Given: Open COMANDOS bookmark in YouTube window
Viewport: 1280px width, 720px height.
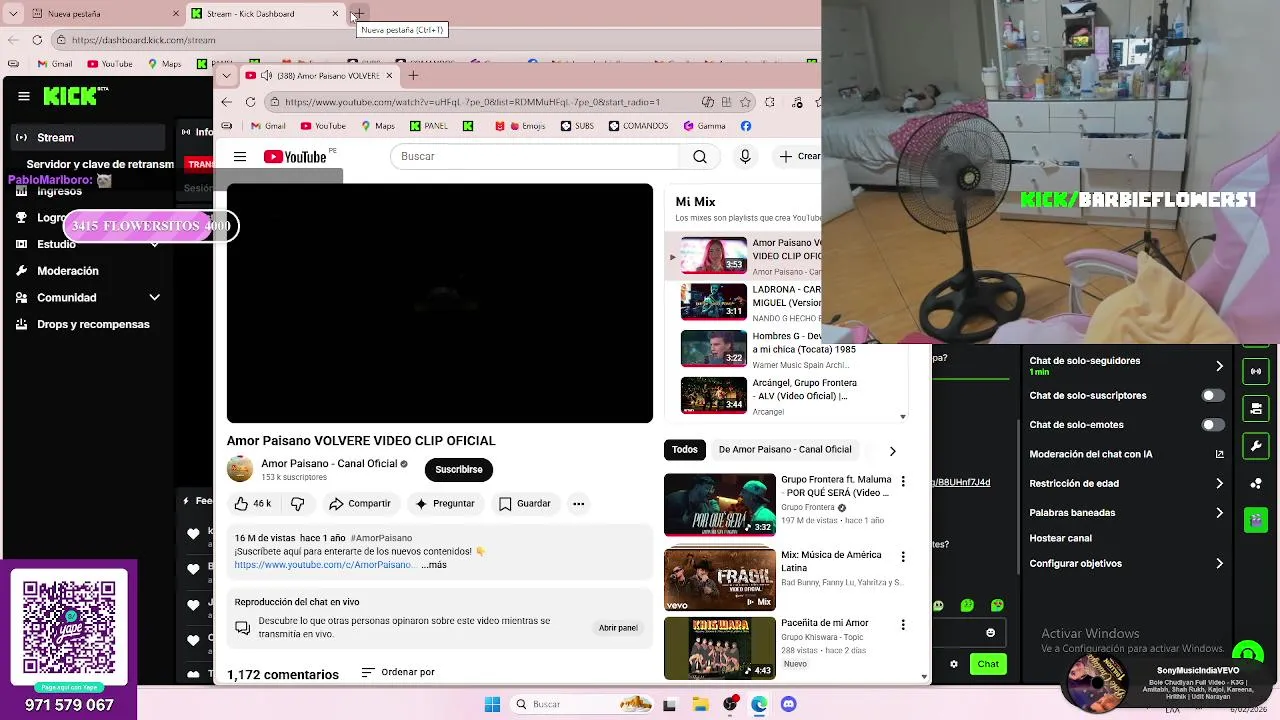Looking at the screenshot, I should [x=637, y=126].
